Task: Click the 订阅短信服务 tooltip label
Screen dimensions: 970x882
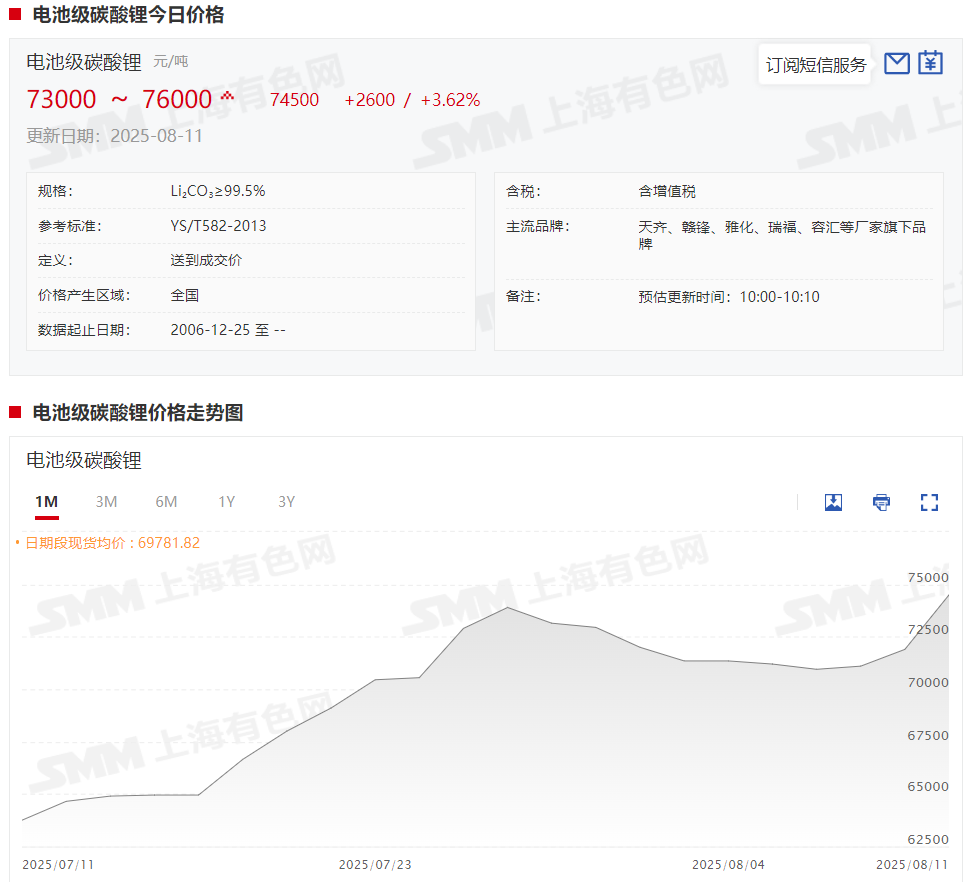Action: (815, 65)
